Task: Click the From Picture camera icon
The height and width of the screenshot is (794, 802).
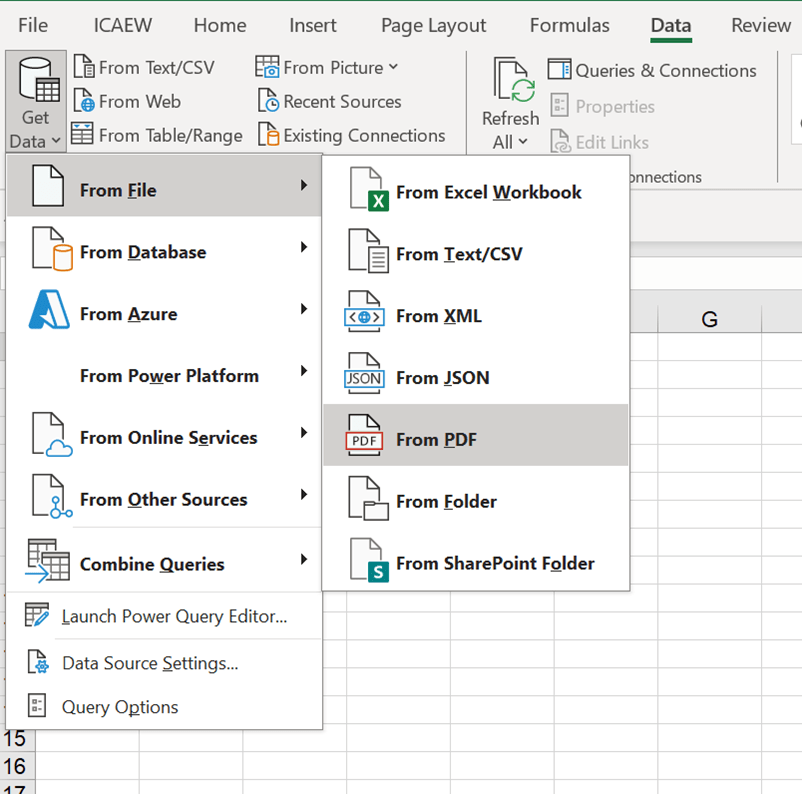Action: pyautogui.click(x=267, y=68)
